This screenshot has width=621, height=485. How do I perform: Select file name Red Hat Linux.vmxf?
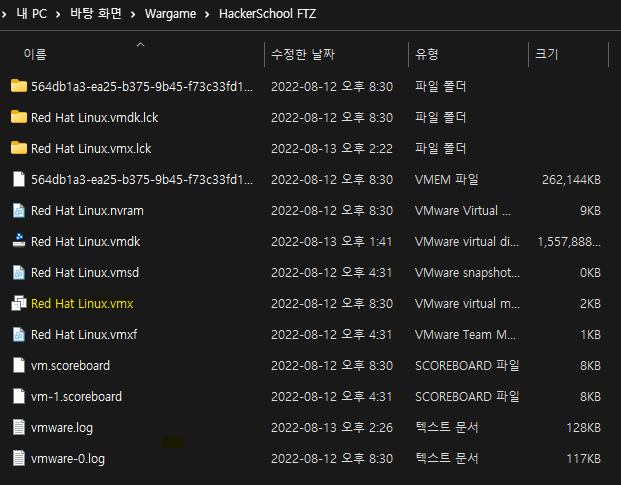(84, 335)
